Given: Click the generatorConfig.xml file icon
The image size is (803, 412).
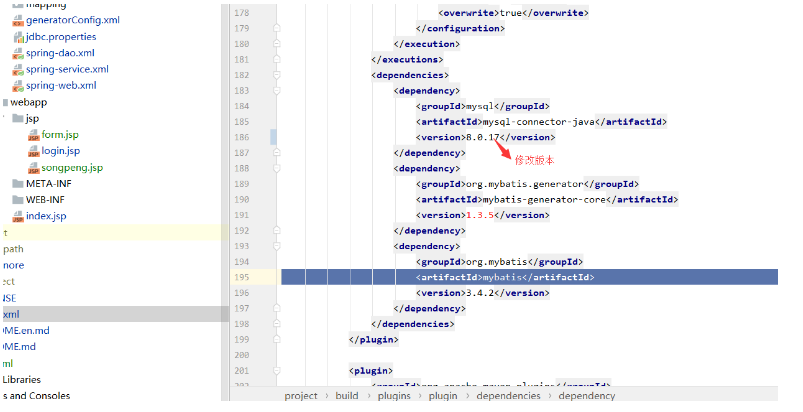Looking at the screenshot, I should (x=18, y=20).
